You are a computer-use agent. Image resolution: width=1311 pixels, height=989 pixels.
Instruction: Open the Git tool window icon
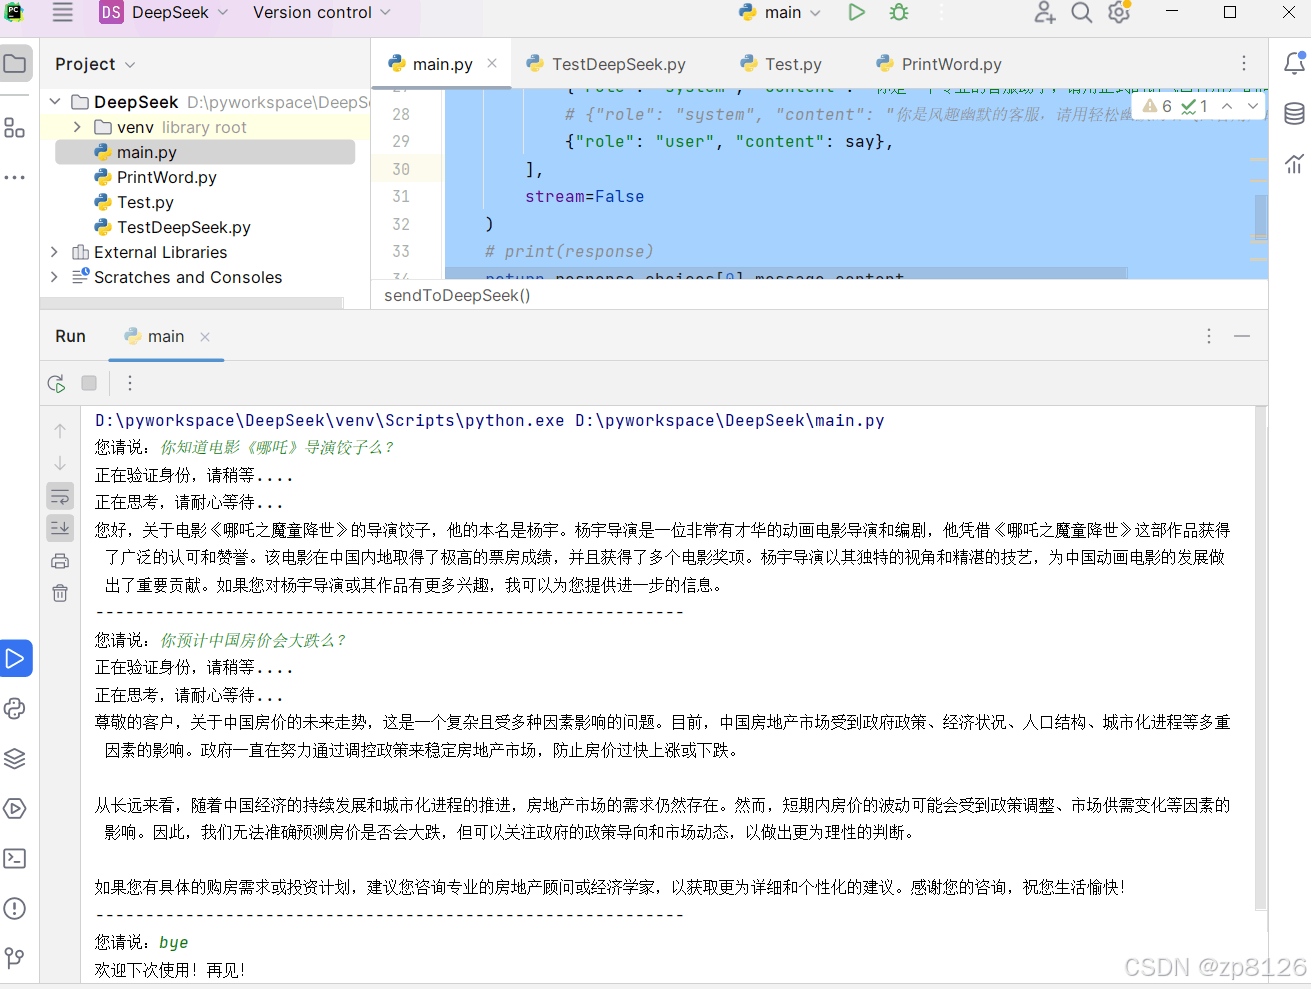[15, 958]
